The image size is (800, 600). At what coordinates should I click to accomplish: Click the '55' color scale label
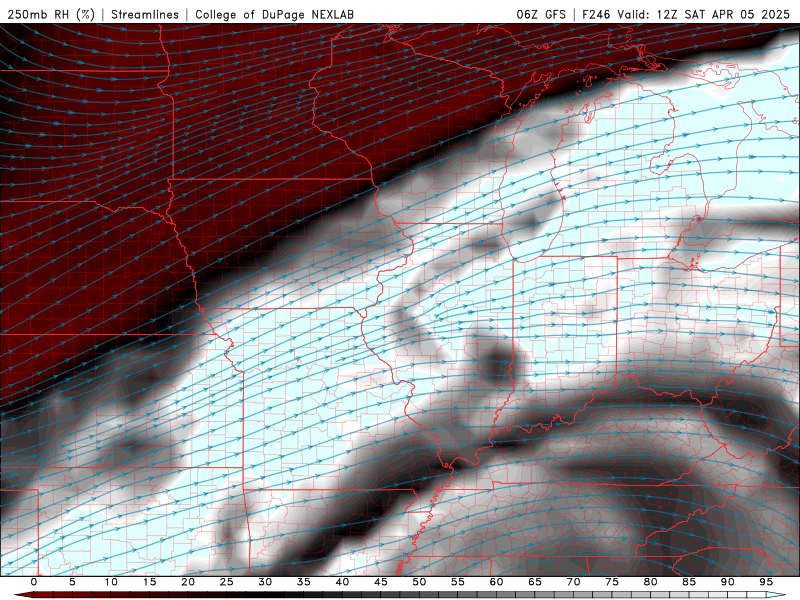tap(458, 582)
